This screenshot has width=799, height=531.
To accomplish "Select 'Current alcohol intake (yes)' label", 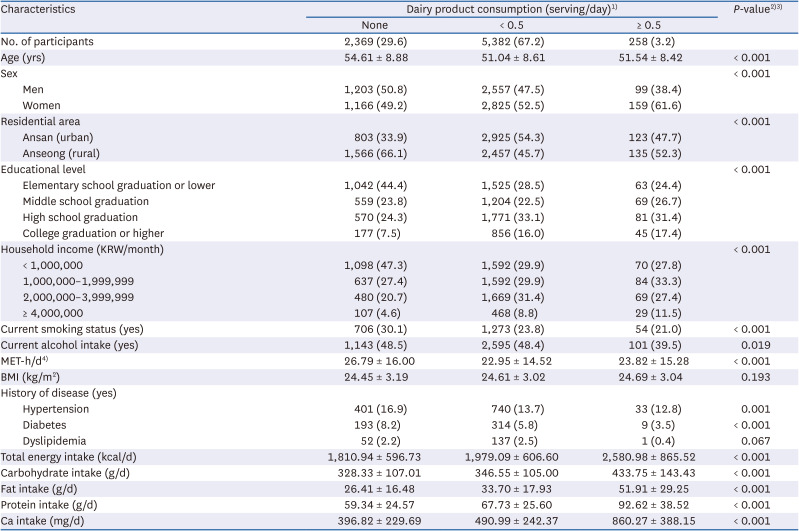I will [69, 345].
